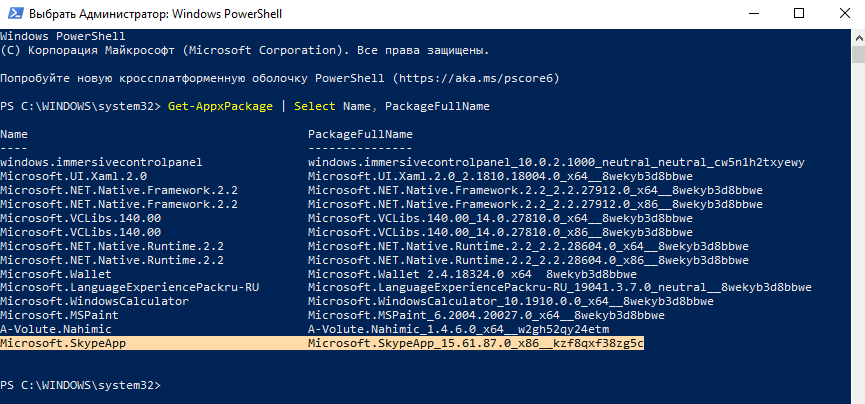This screenshot has height=404, width=865.
Task: Click the Microsoft.LanguageExperiencePackru-RU name entry
Action: (130, 288)
